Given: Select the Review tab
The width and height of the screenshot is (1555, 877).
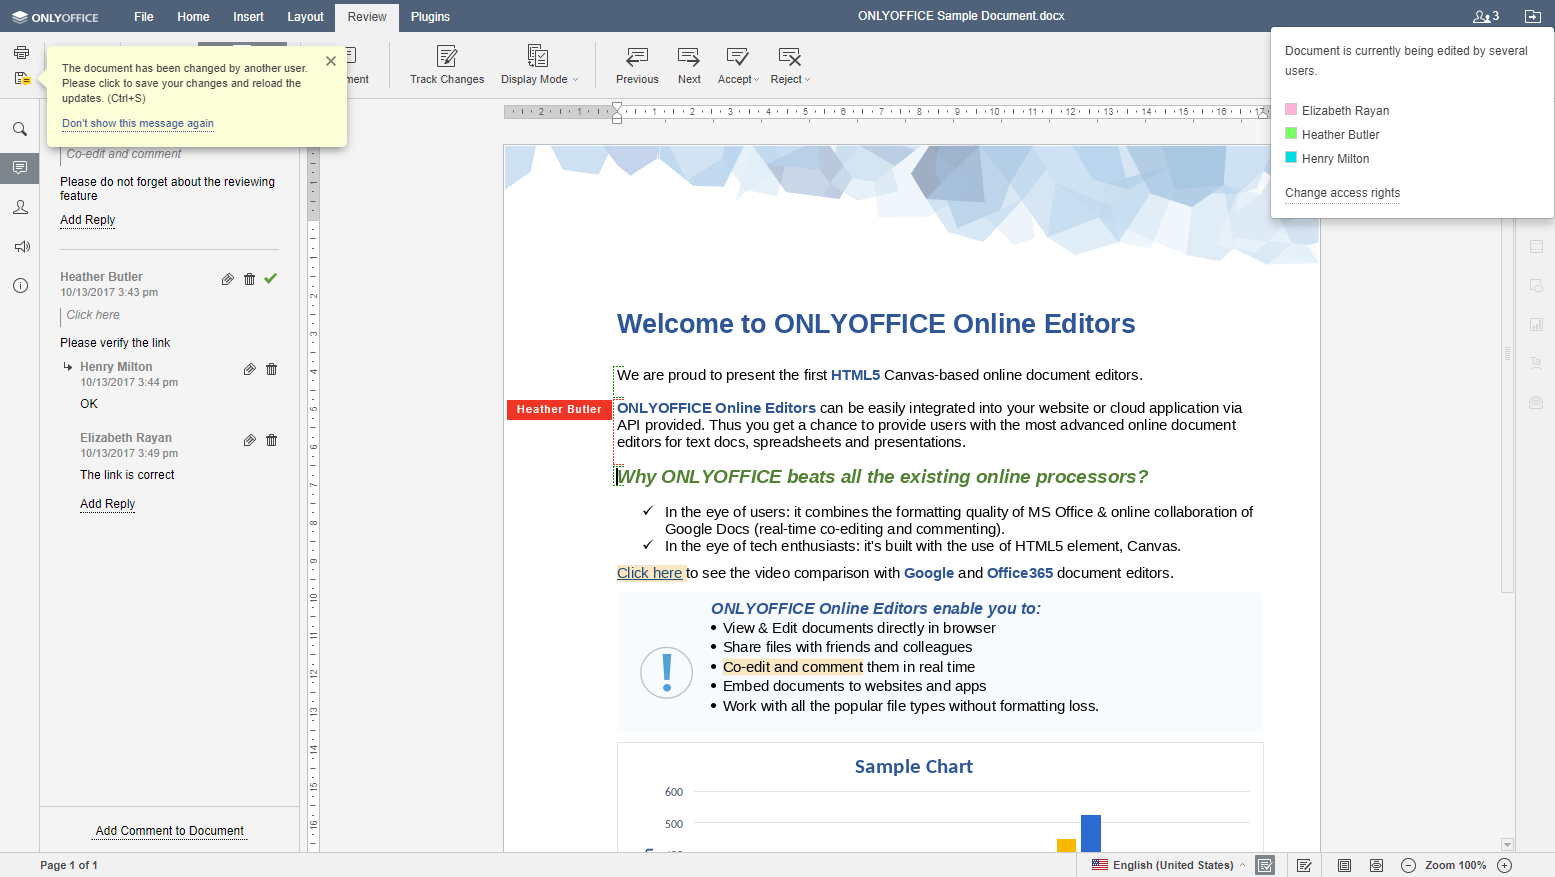Looking at the screenshot, I should (367, 17).
